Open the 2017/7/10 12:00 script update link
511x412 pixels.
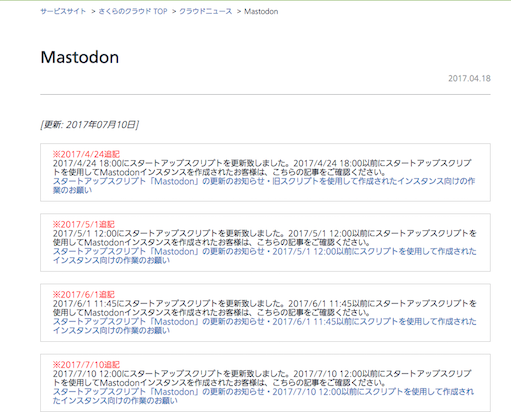point(263,396)
